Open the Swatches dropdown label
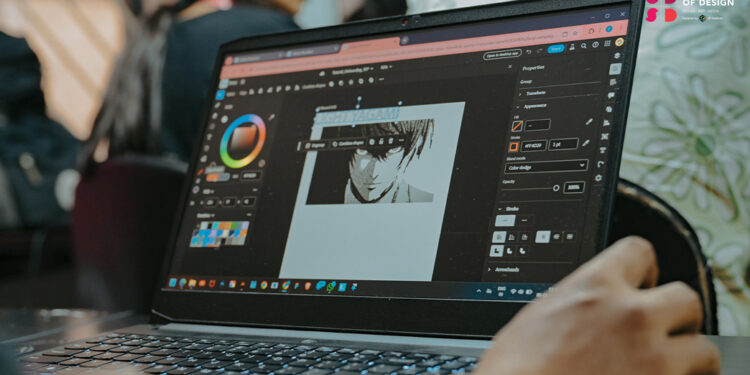Screen dimensions: 750x375 (x=205, y=215)
